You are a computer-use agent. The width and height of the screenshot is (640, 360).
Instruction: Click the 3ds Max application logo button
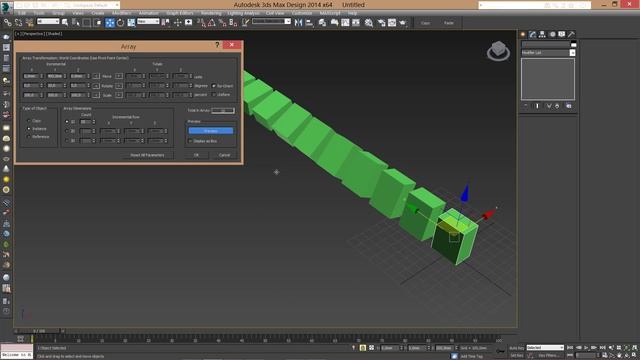click(x=6, y=7)
